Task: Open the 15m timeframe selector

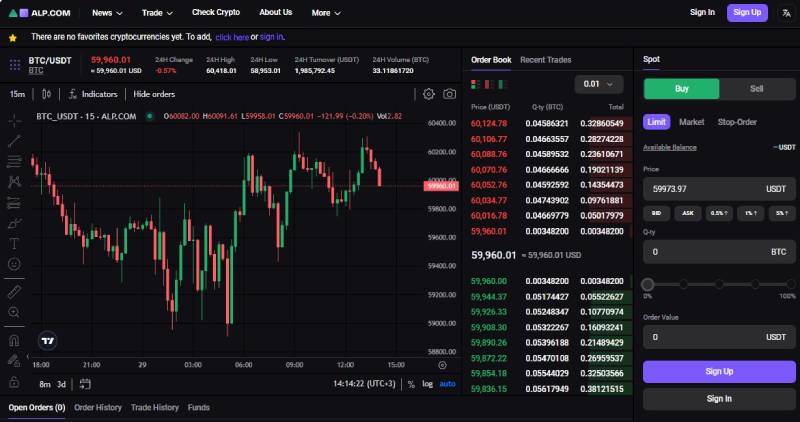Action: tap(17, 94)
